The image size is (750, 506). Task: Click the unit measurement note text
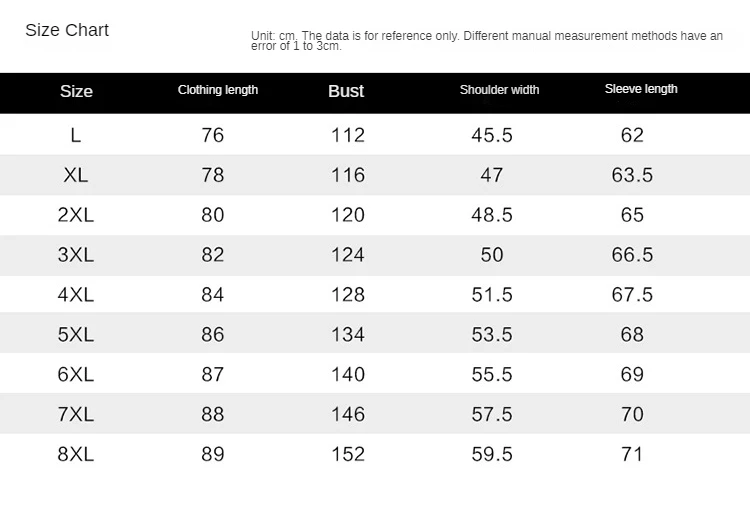pos(486,40)
